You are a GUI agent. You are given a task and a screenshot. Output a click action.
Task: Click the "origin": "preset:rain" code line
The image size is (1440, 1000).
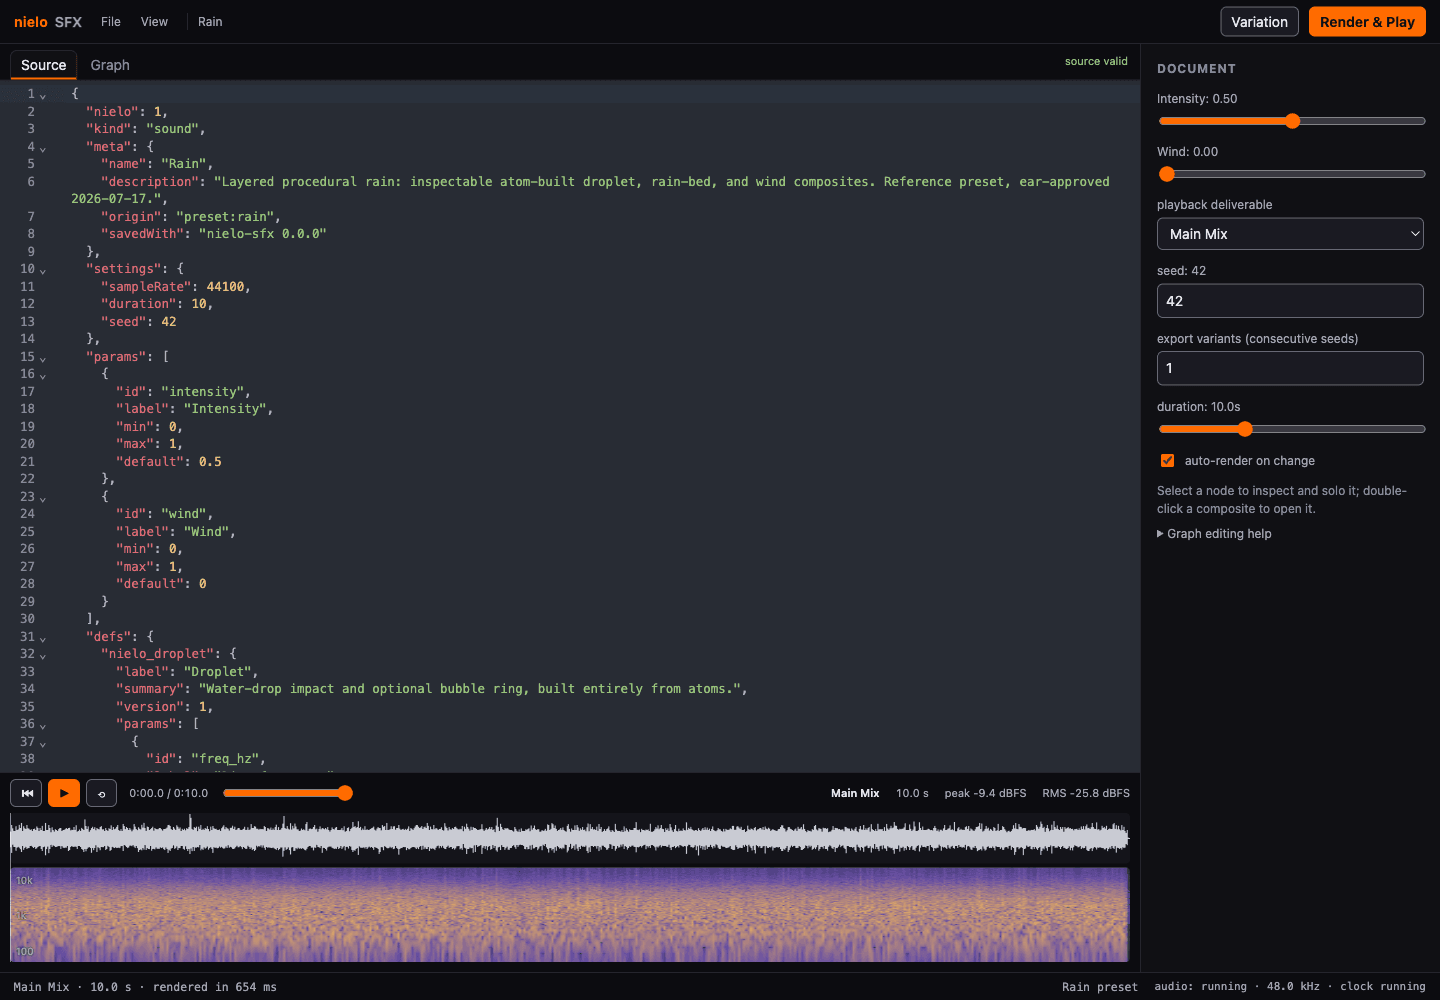coord(190,217)
